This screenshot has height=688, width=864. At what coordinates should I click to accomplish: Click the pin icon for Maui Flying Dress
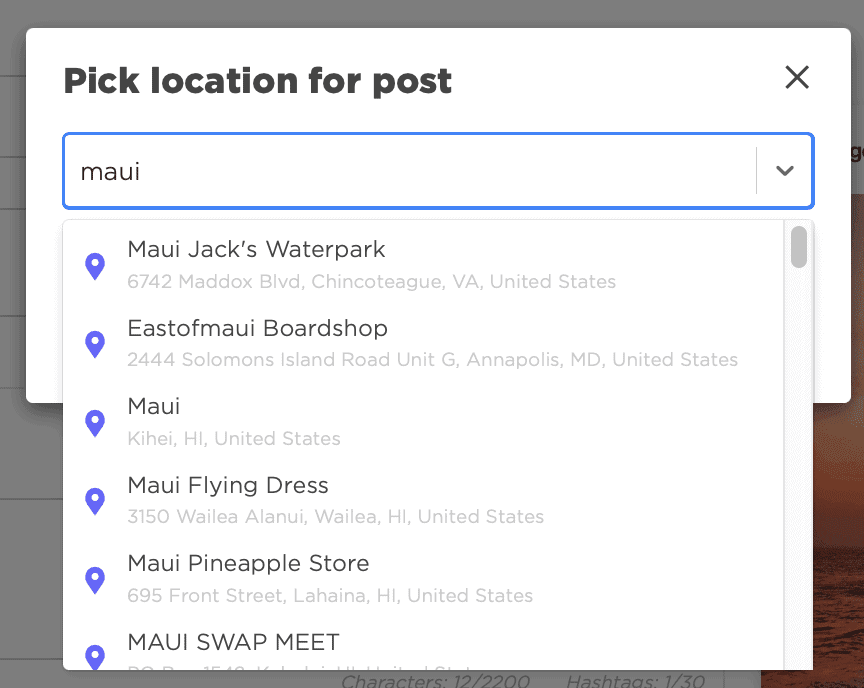[95, 501]
